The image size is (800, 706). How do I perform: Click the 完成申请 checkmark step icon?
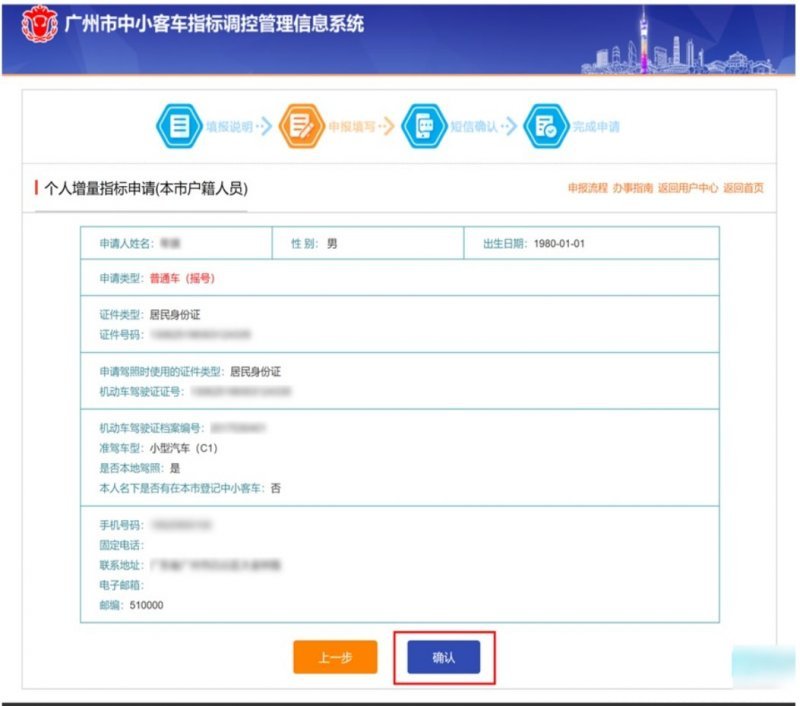[x=546, y=127]
